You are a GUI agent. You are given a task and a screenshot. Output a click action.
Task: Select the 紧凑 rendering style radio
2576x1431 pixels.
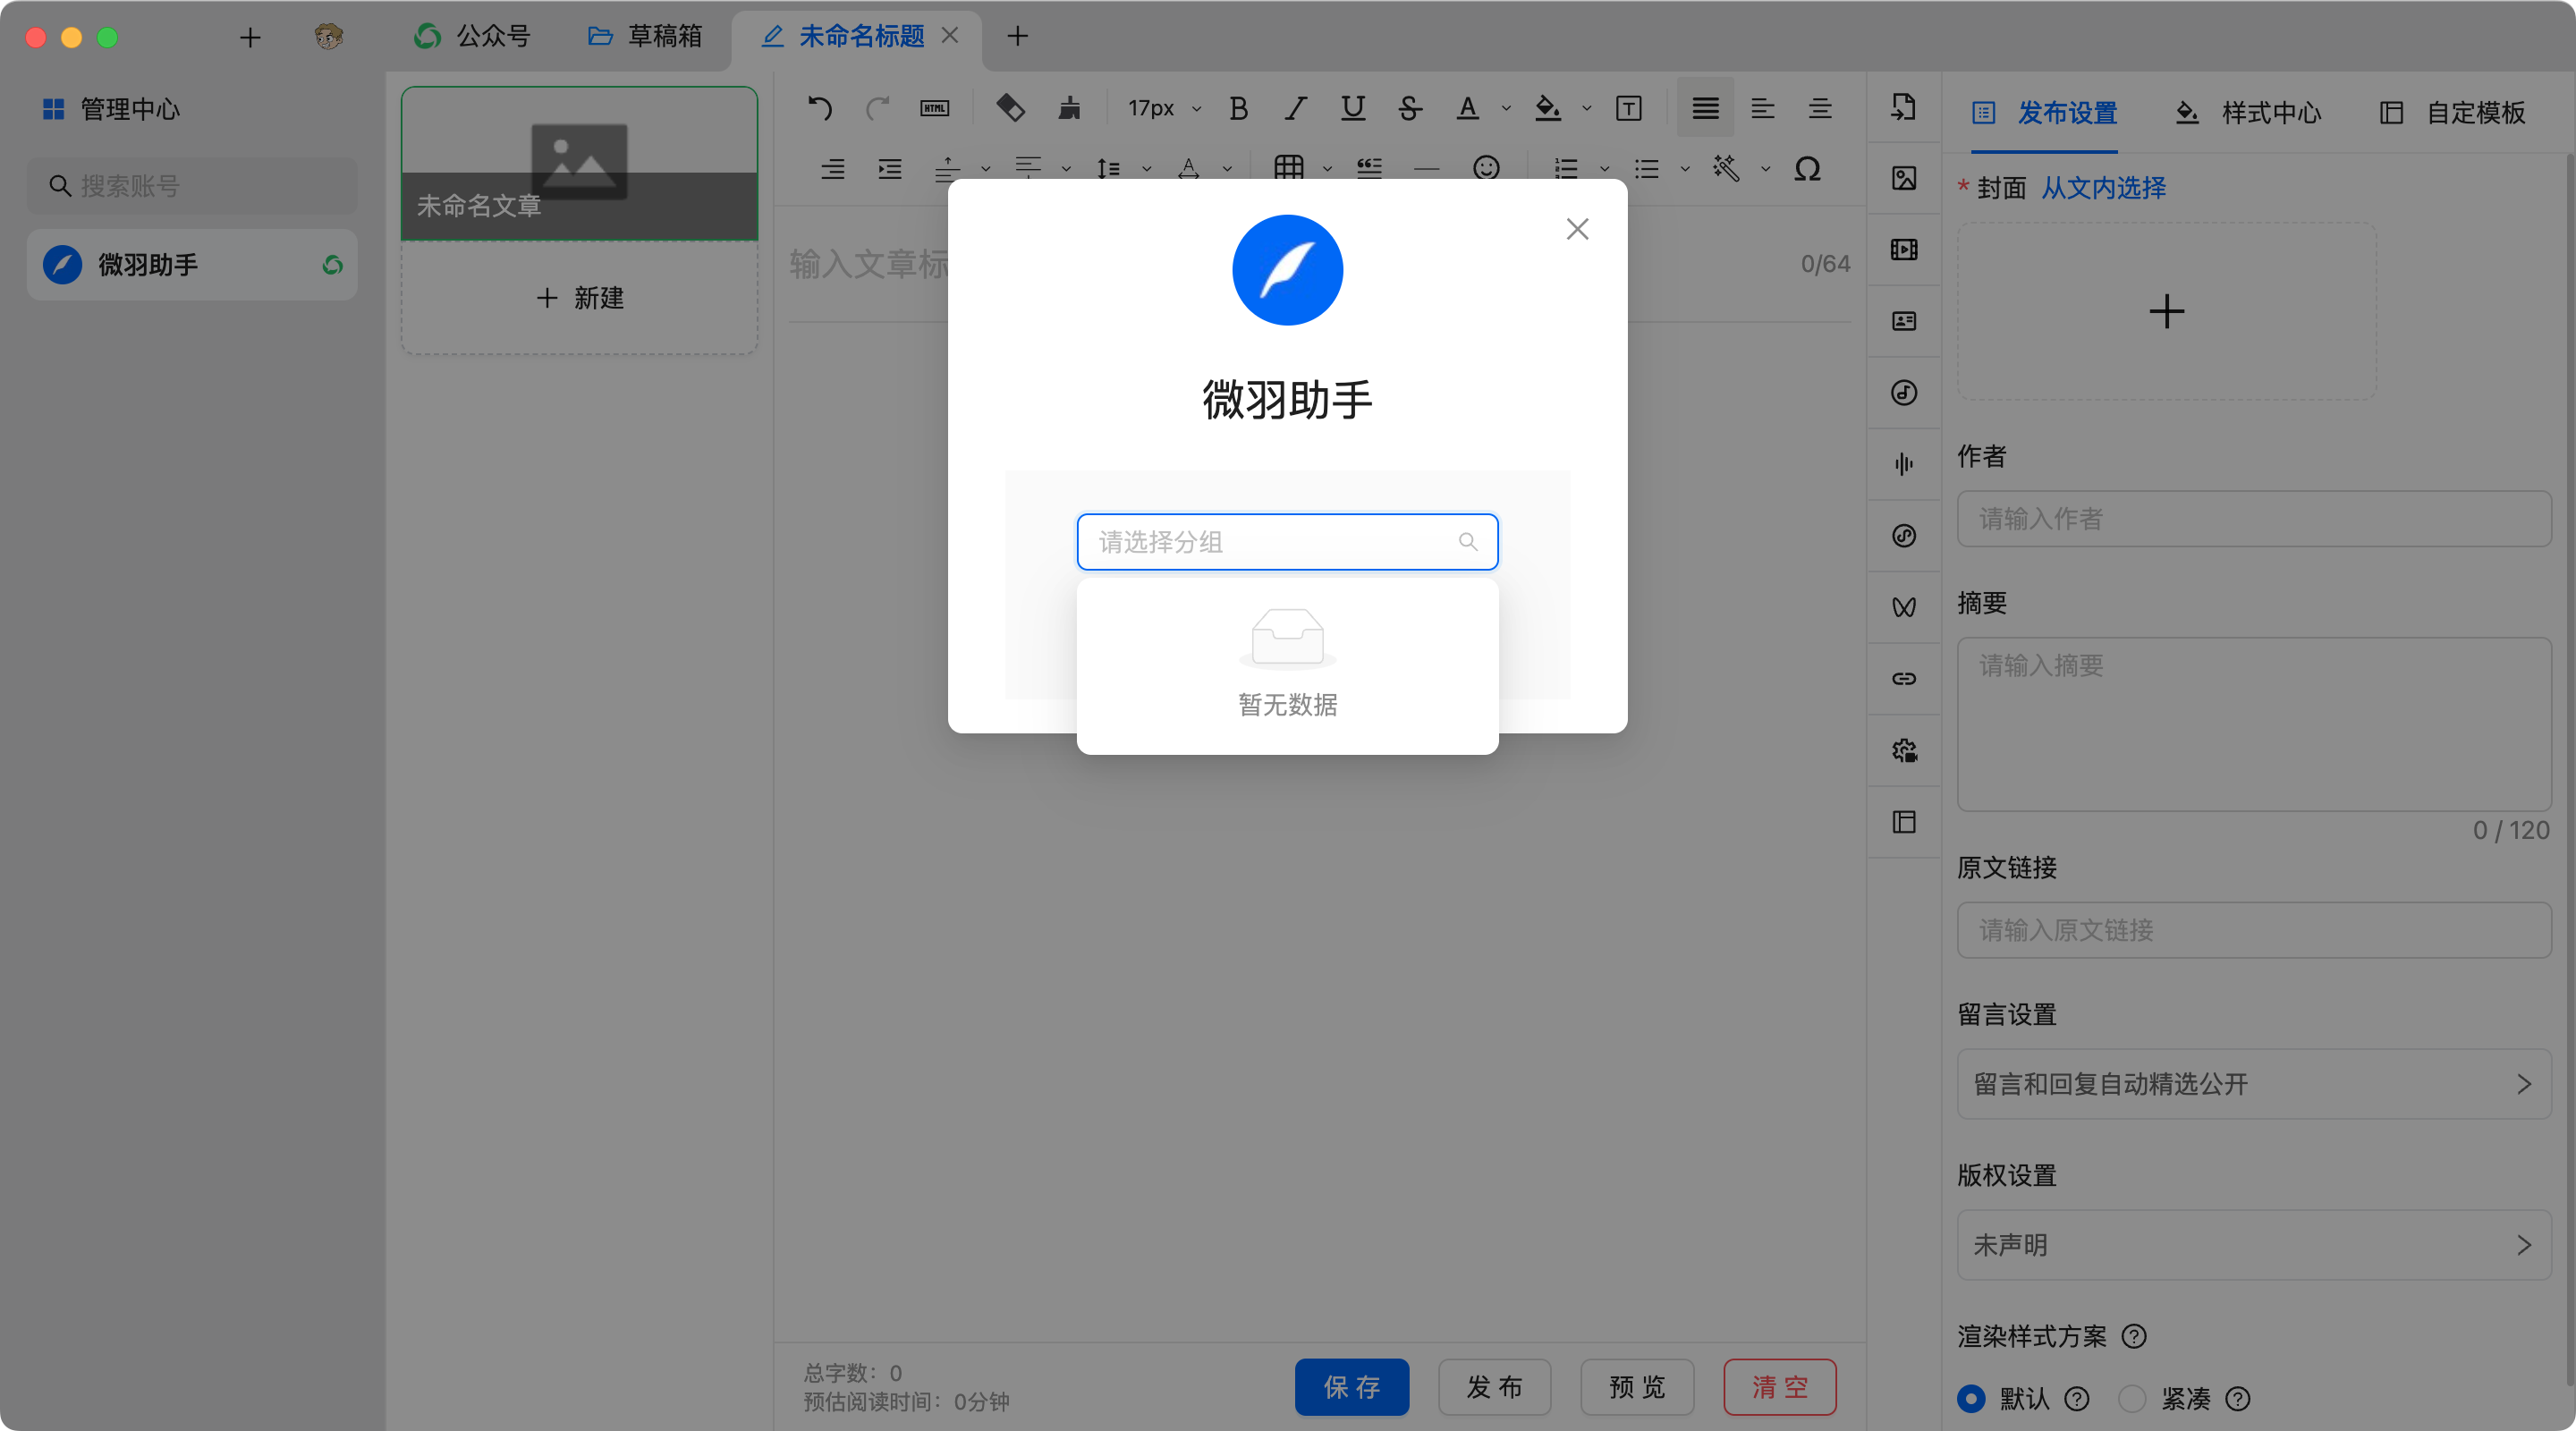coord(2132,1398)
